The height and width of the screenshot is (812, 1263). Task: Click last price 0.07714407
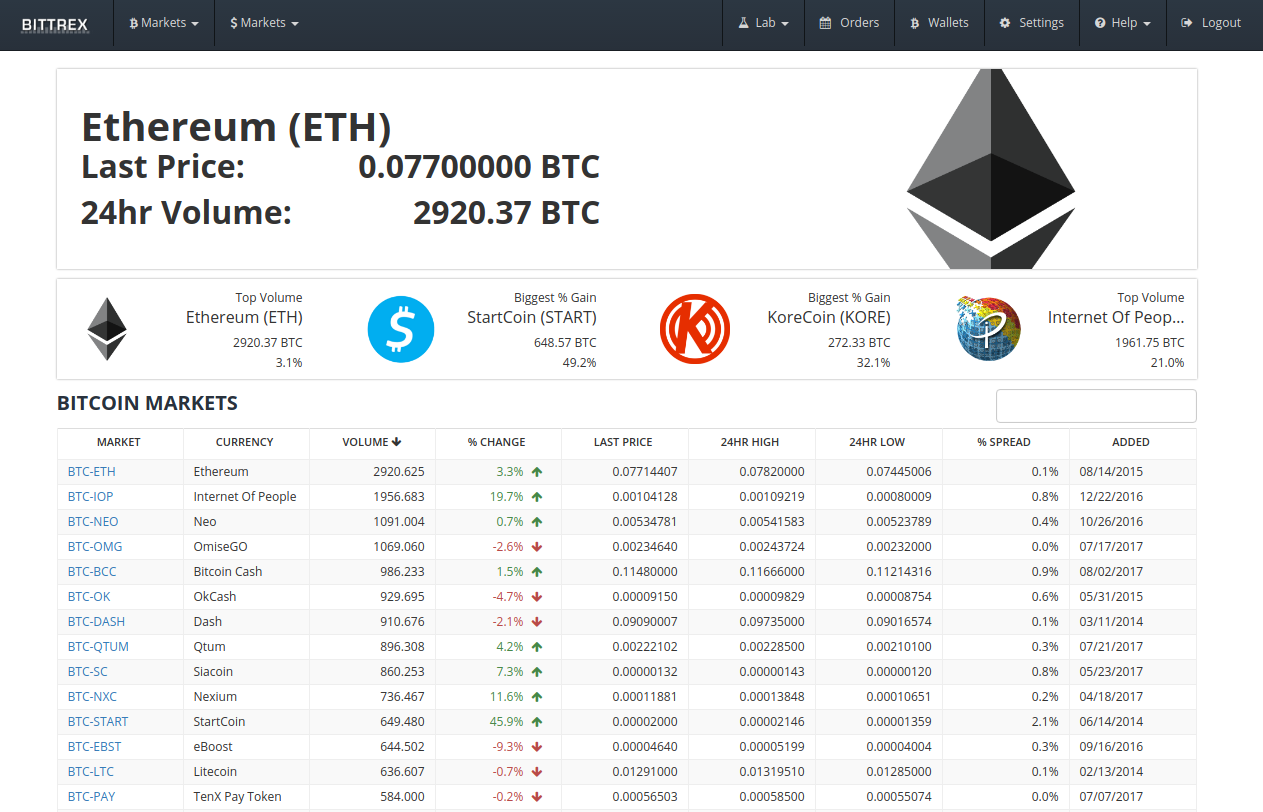[x=645, y=472]
